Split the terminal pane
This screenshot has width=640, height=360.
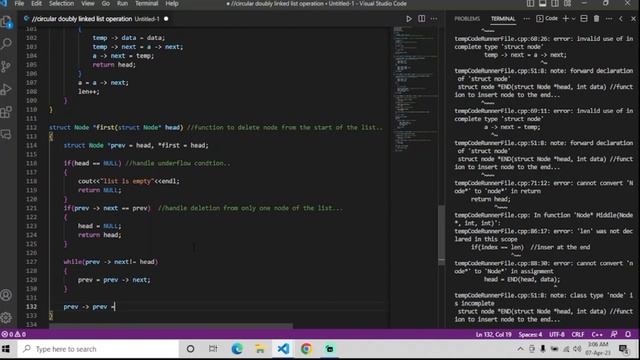coord(584,19)
